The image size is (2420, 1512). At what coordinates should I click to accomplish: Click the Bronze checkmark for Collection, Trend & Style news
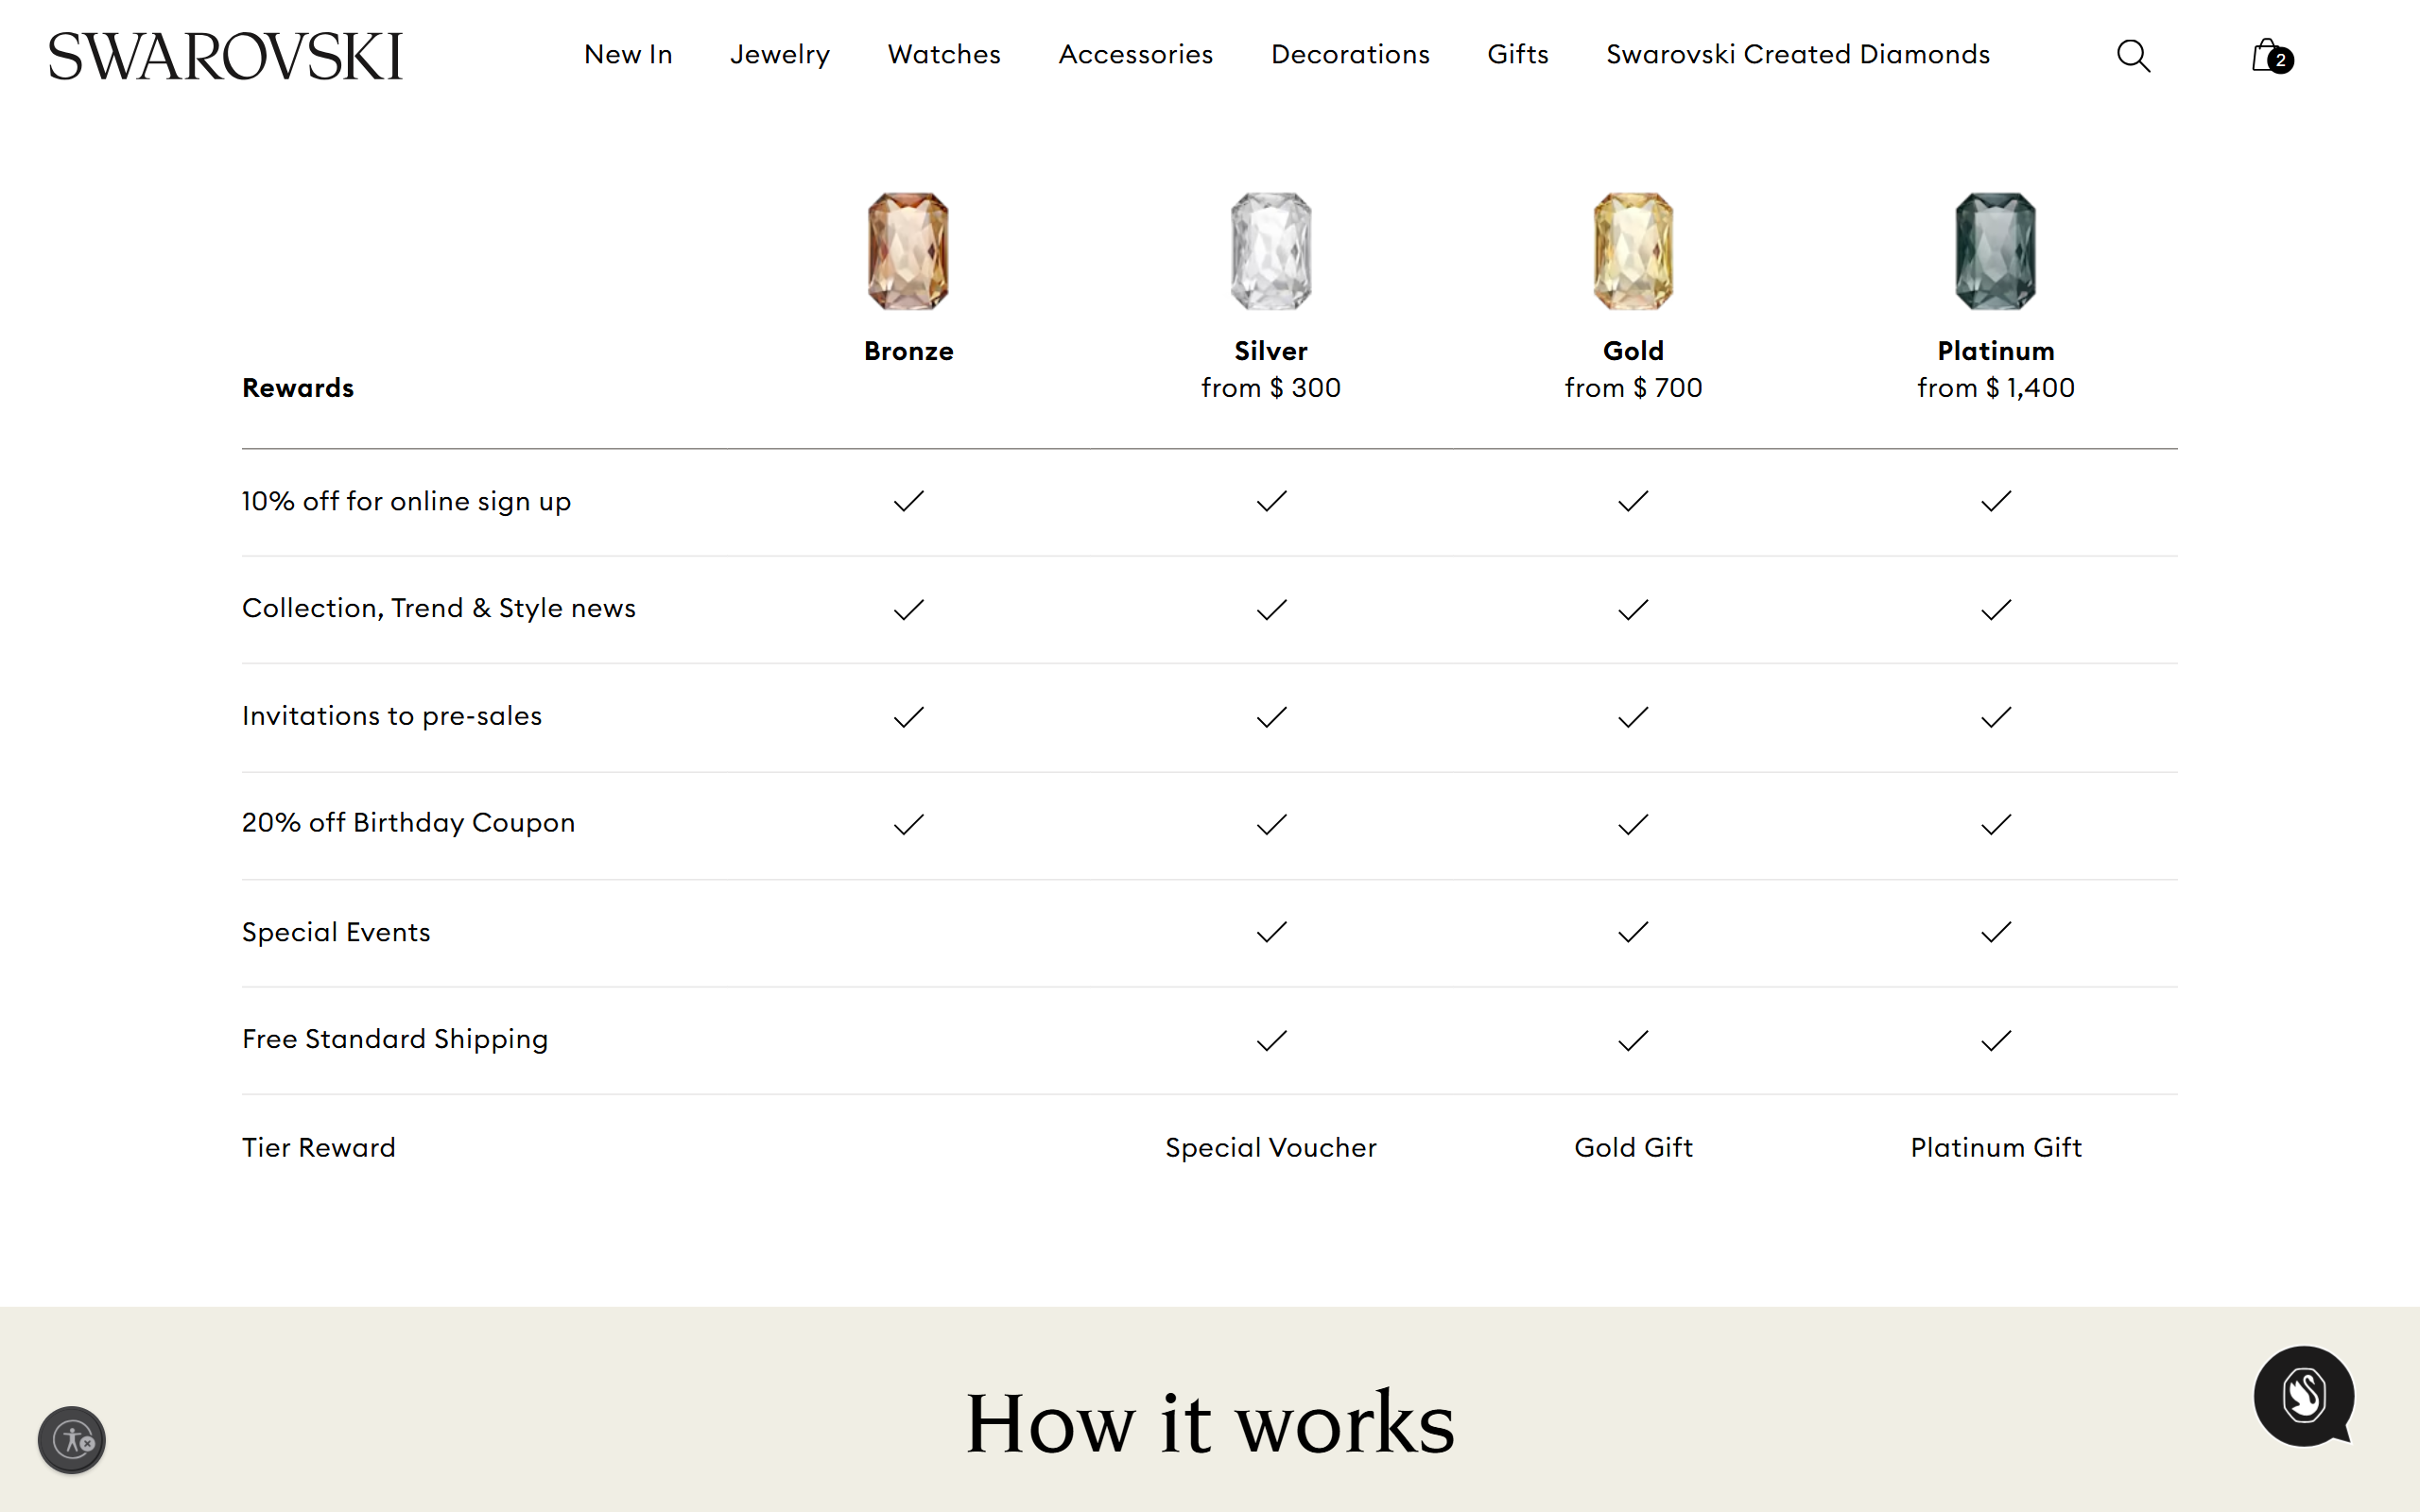click(909, 609)
